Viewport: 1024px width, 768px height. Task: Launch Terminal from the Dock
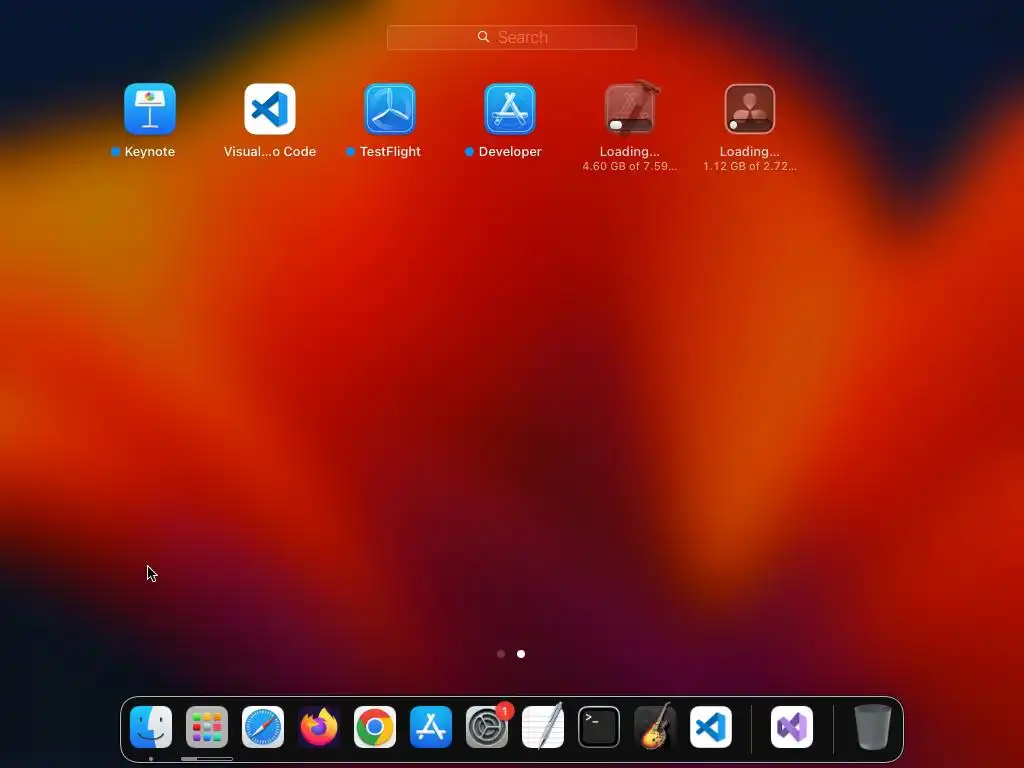click(x=599, y=727)
